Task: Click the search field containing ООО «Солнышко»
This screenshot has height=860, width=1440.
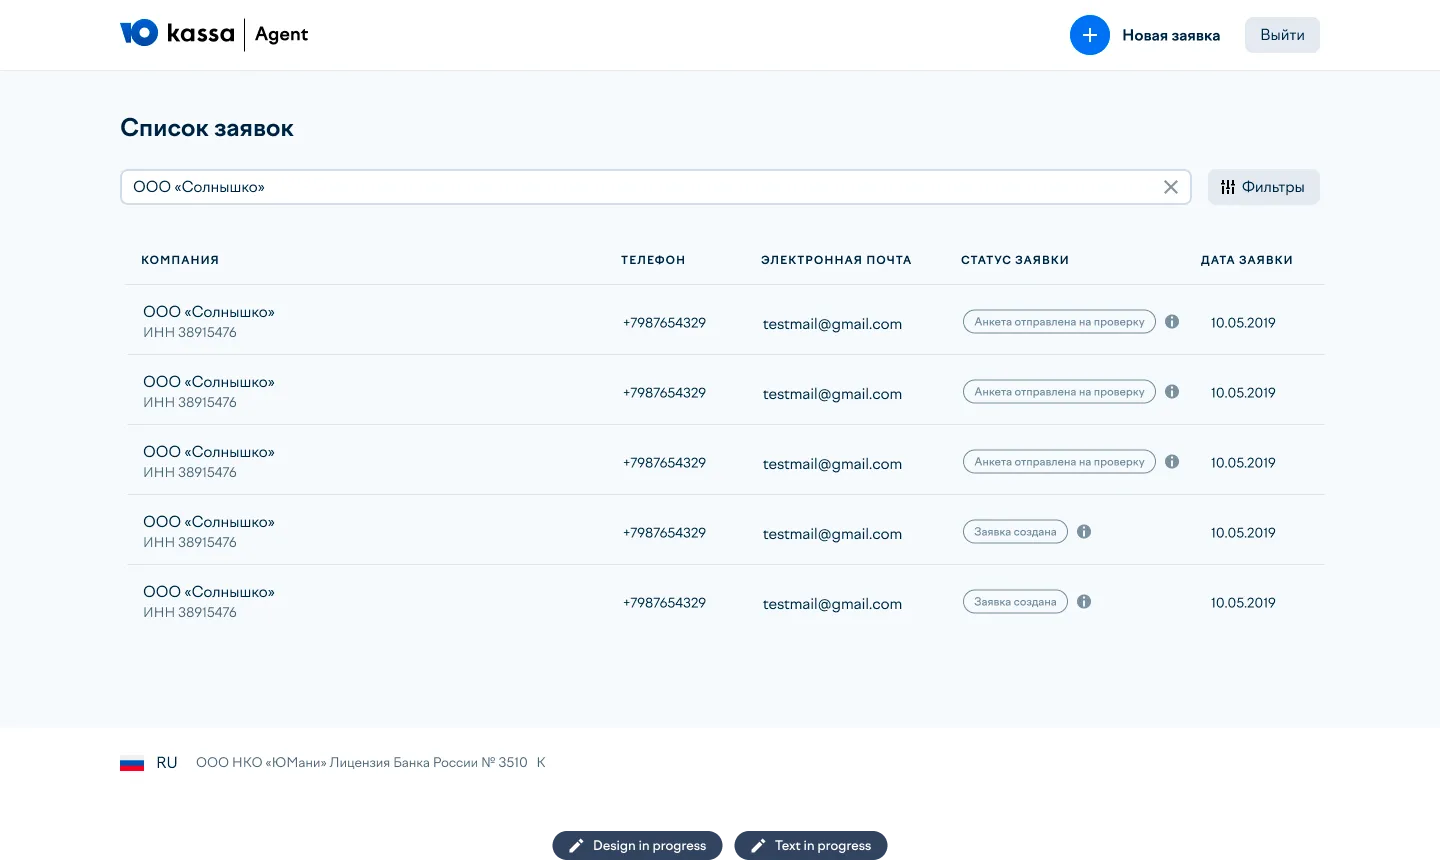Action: [640, 187]
